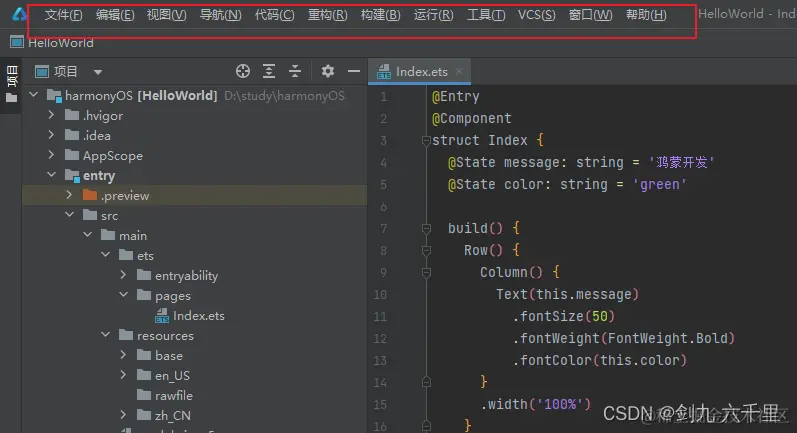The image size is (797, 433).
Task: Open the 代码(C) menu
Action: click(x=274, y=15)
